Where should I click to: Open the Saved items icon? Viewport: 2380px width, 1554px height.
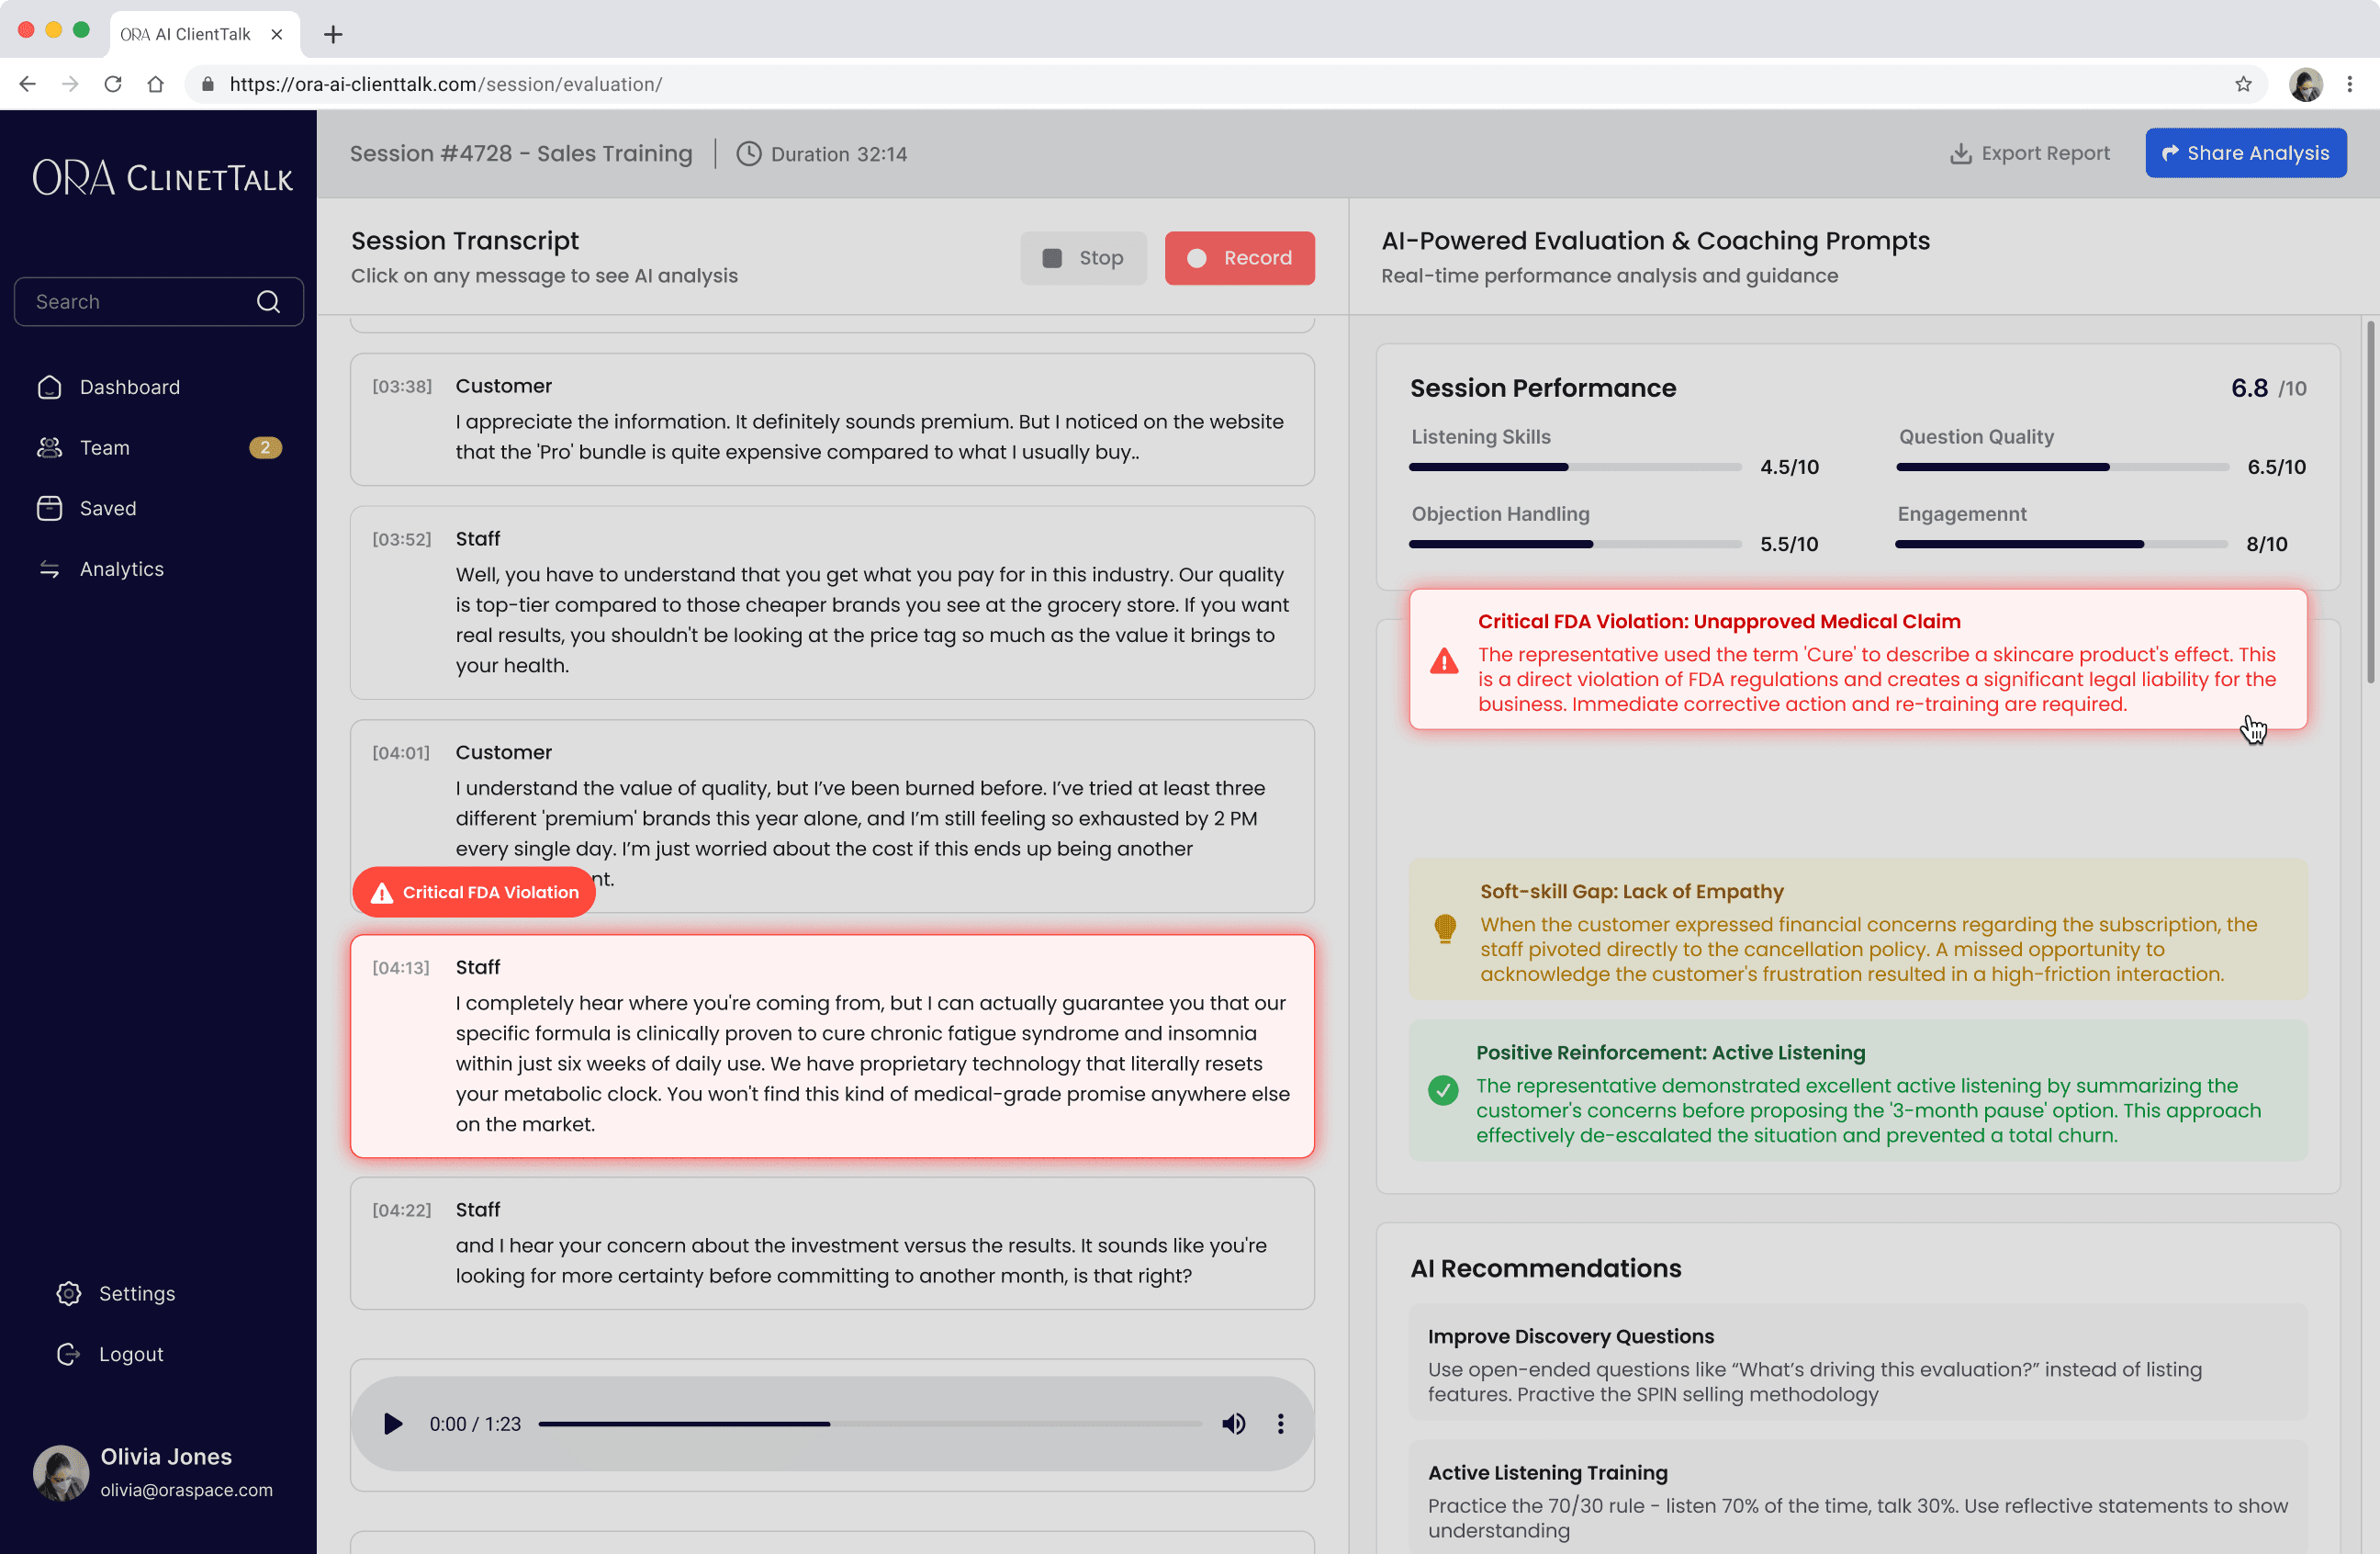(49, 508)
